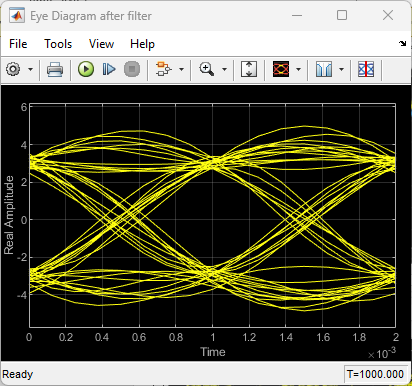Expand the highlight block dropdown arrow
This screenshot has height=386, width=412.
pos(181,69)
